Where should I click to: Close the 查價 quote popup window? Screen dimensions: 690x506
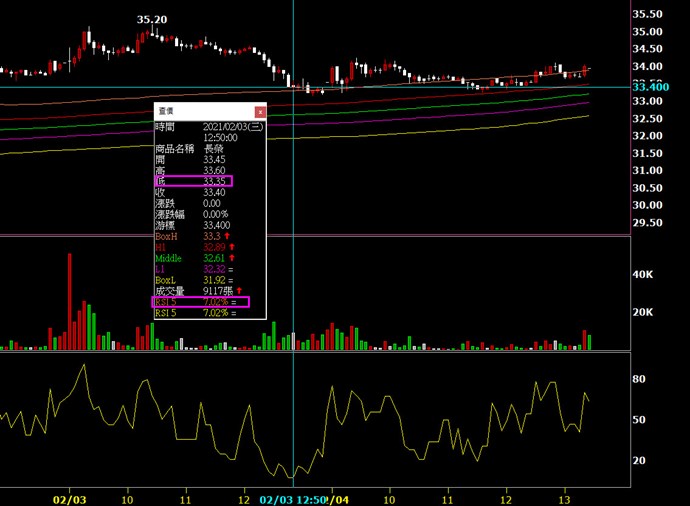tap(261, 112)
